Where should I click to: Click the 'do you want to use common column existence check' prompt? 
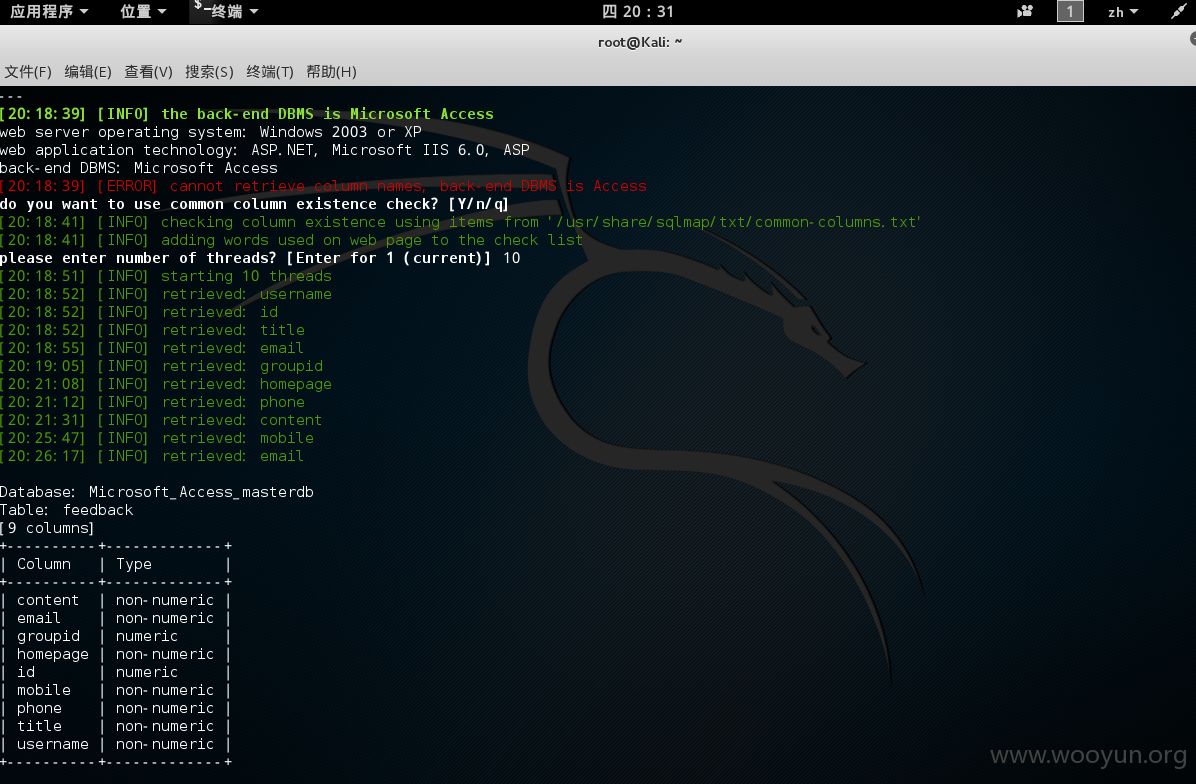click(x=254, y=204)
